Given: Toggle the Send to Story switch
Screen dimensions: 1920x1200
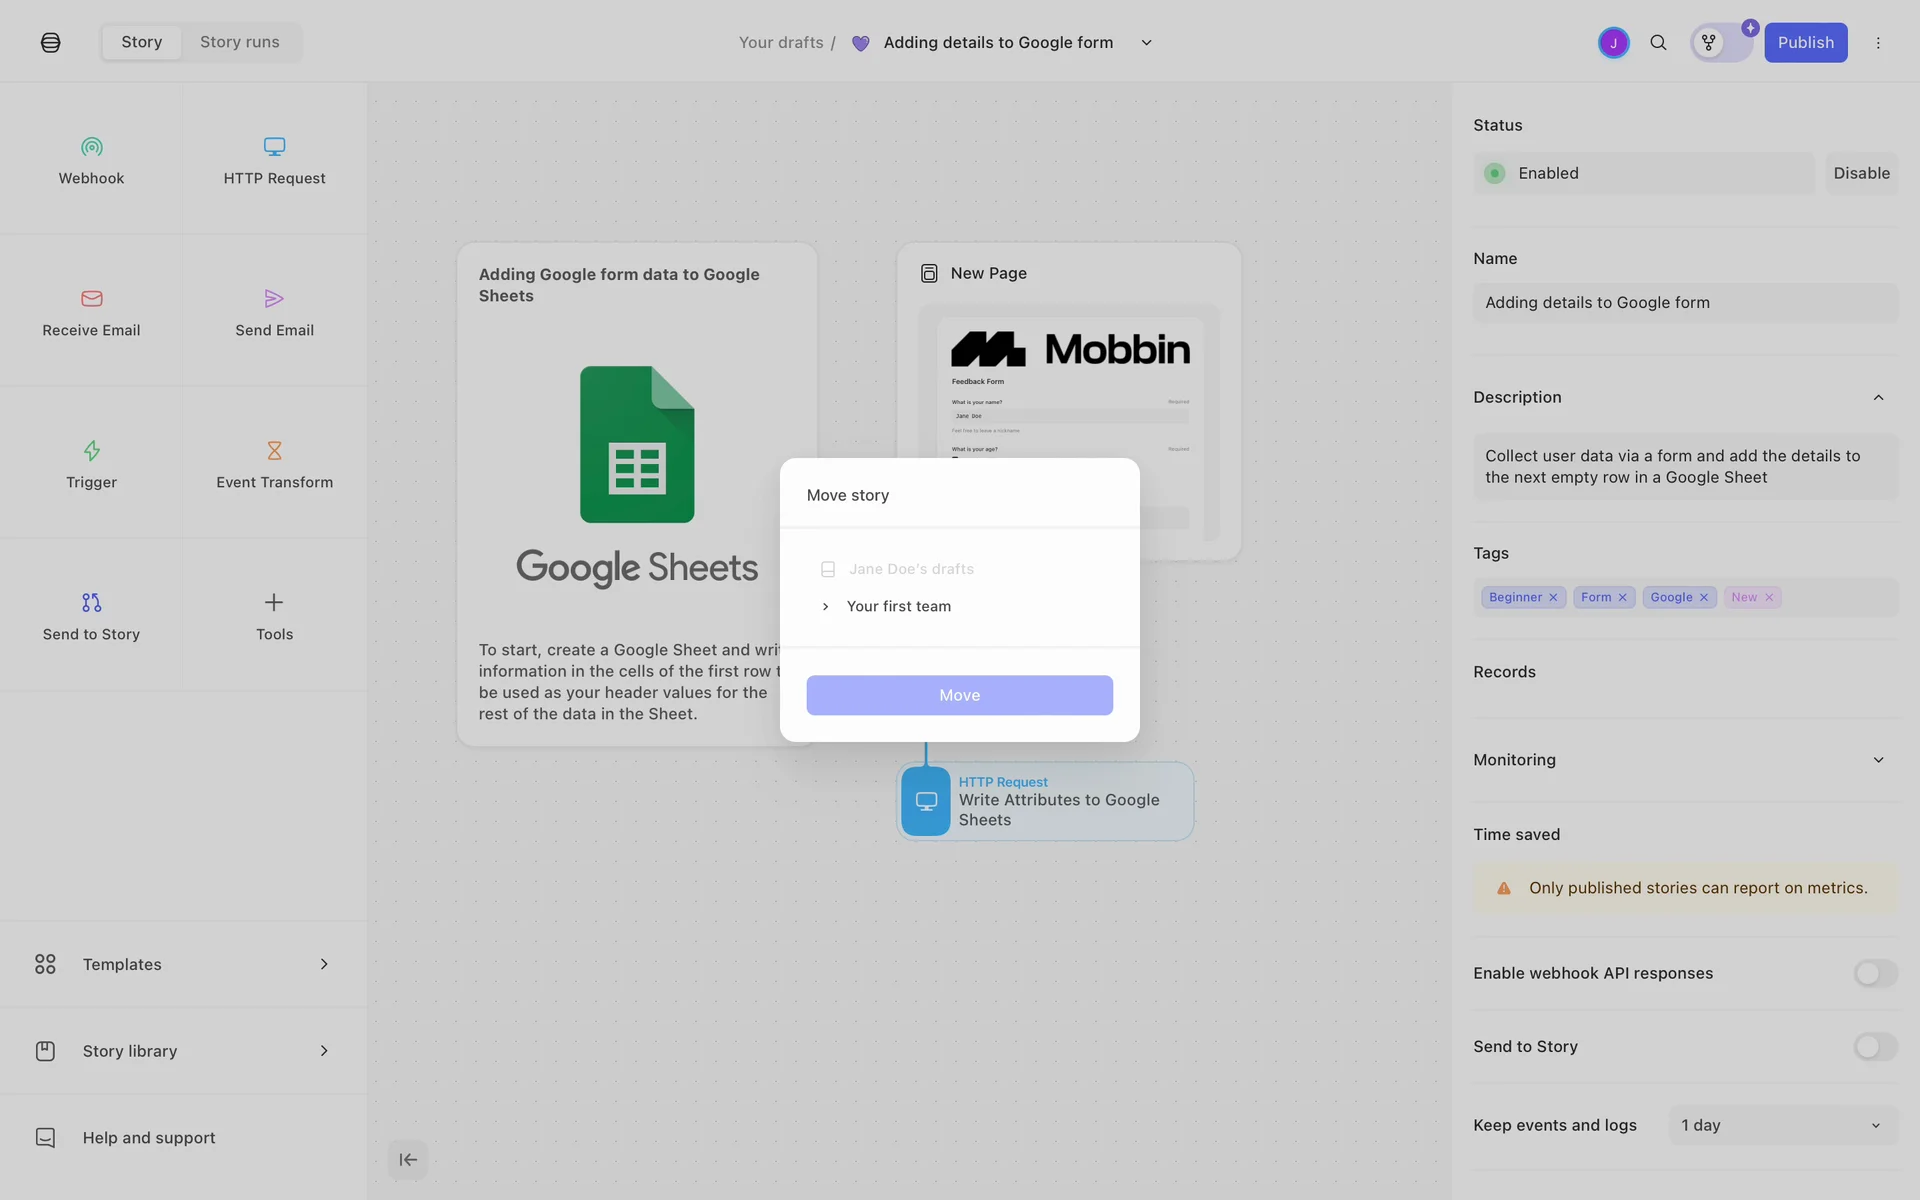Looking at the screenshot, I should coord(1875,1047).
